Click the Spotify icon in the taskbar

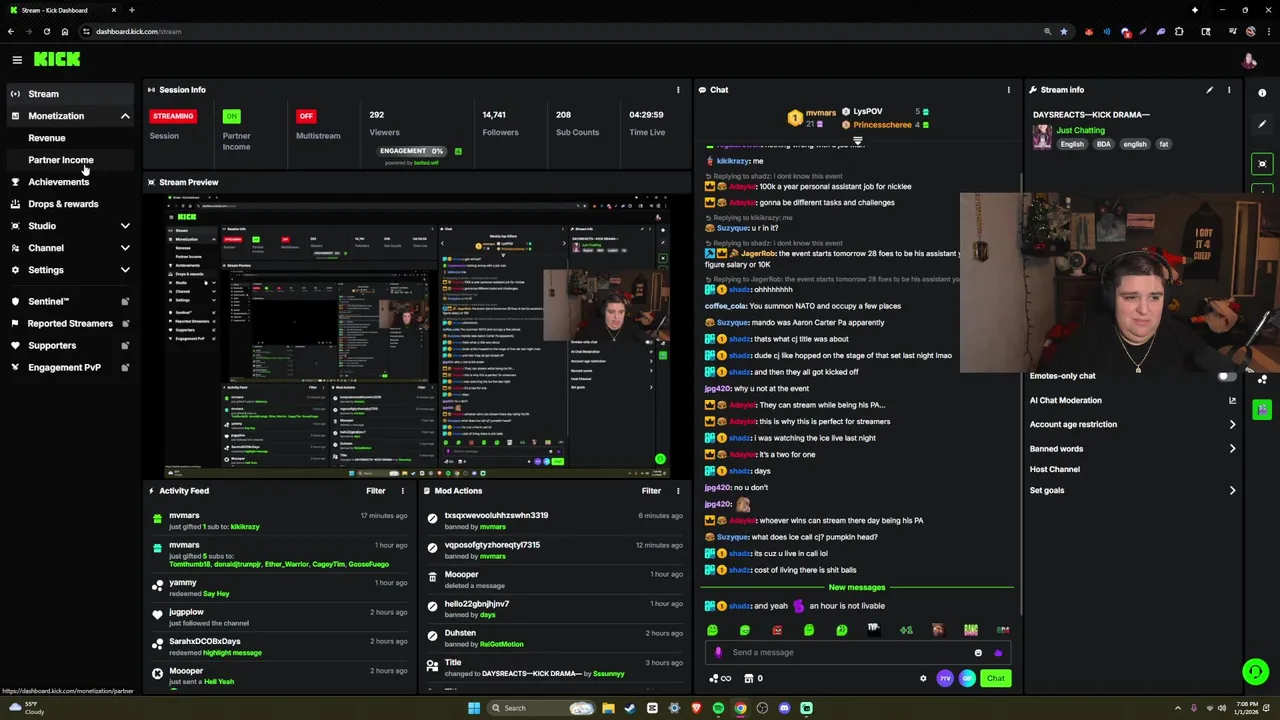click(x=718, y=708)
